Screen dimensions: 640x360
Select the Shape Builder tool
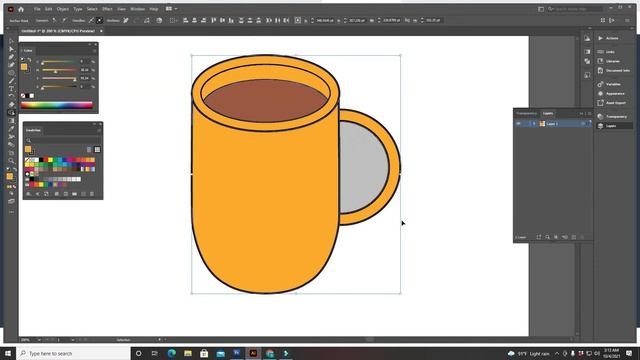point(11,113)
